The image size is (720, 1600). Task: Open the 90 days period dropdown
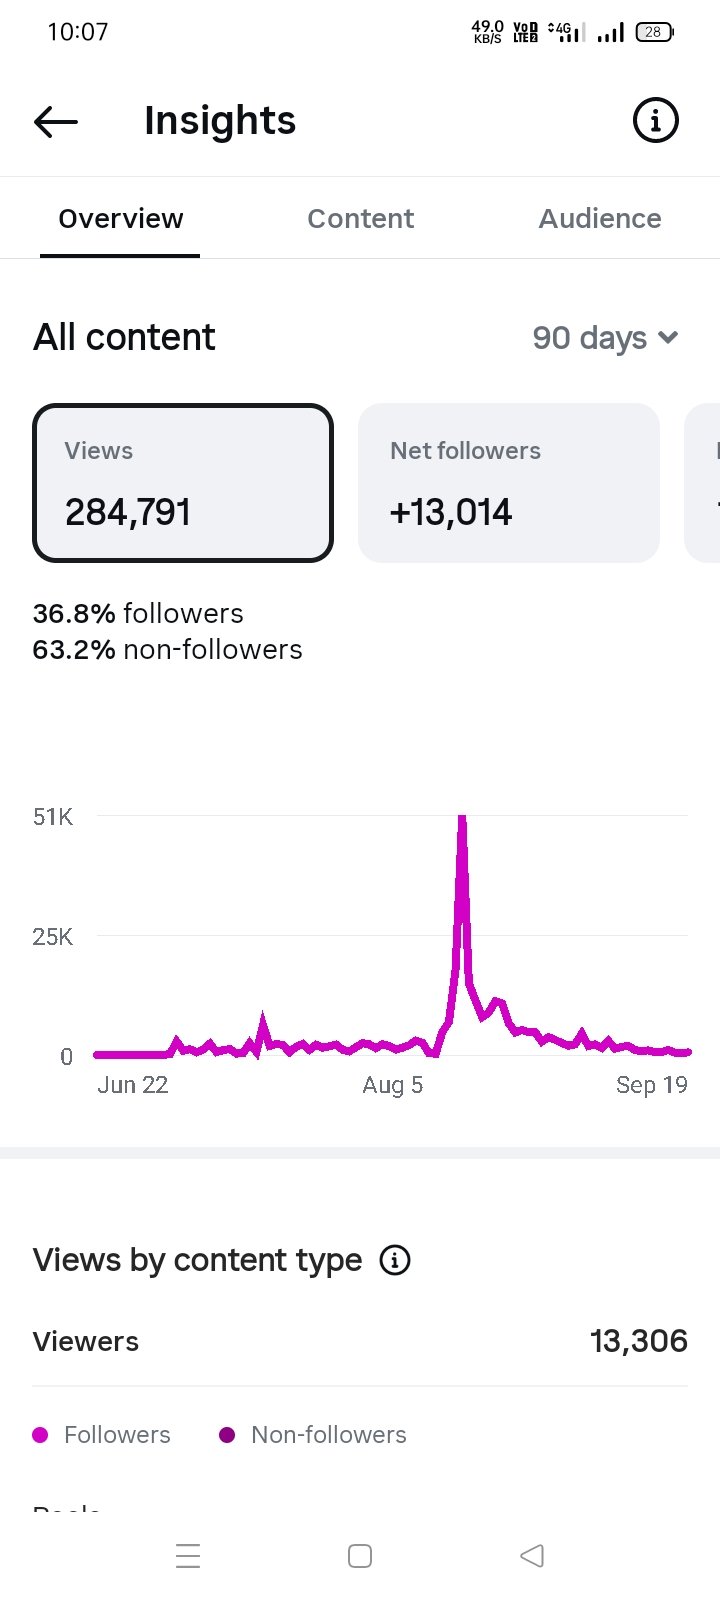pos(606,338)
